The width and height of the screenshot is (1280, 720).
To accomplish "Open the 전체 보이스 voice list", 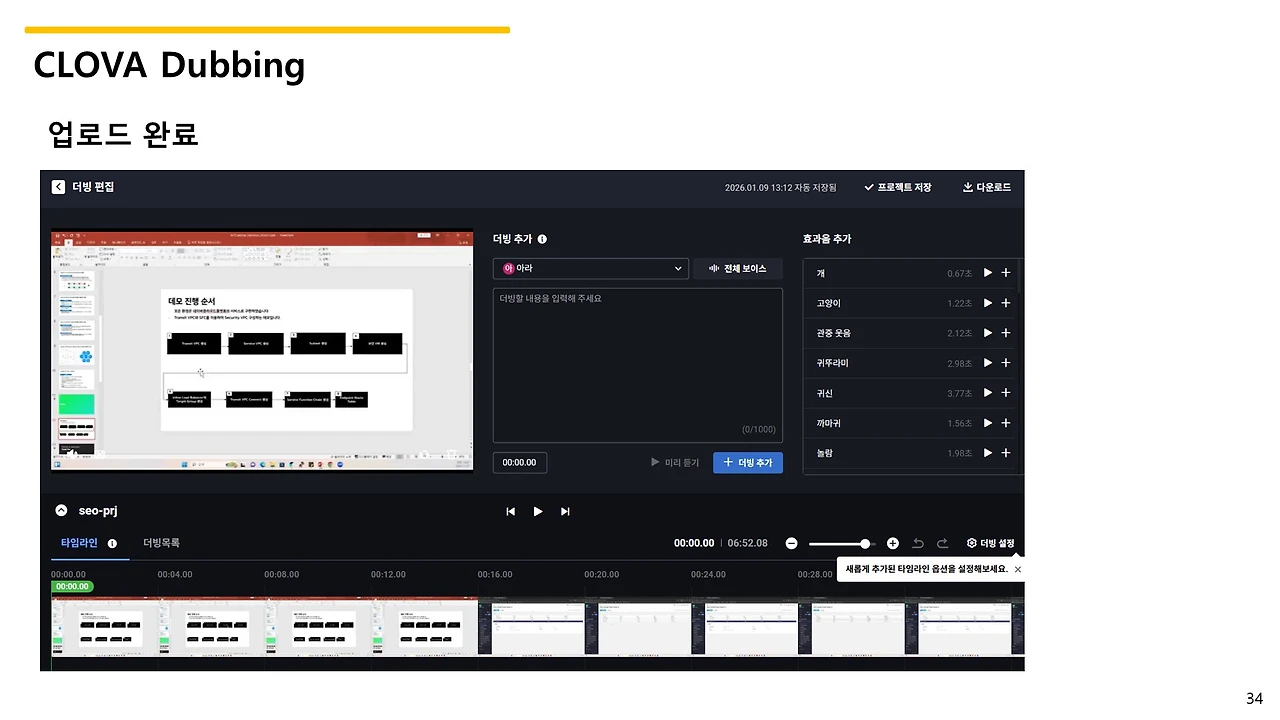I will click(x=738, y=268).
